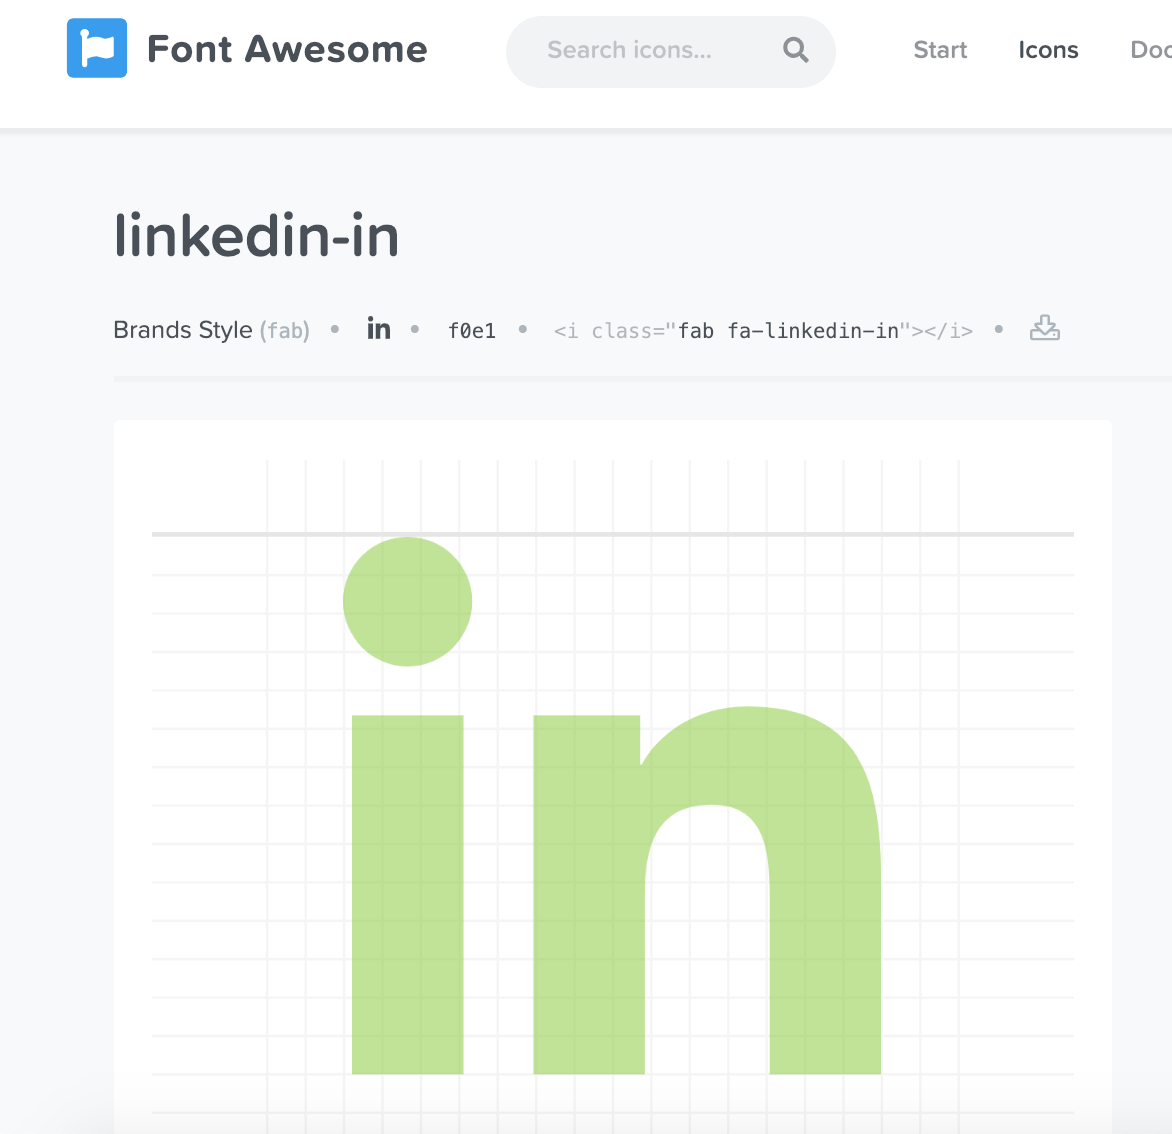
Task: Open the Start menu item
Action: click(x=940, y=50)
